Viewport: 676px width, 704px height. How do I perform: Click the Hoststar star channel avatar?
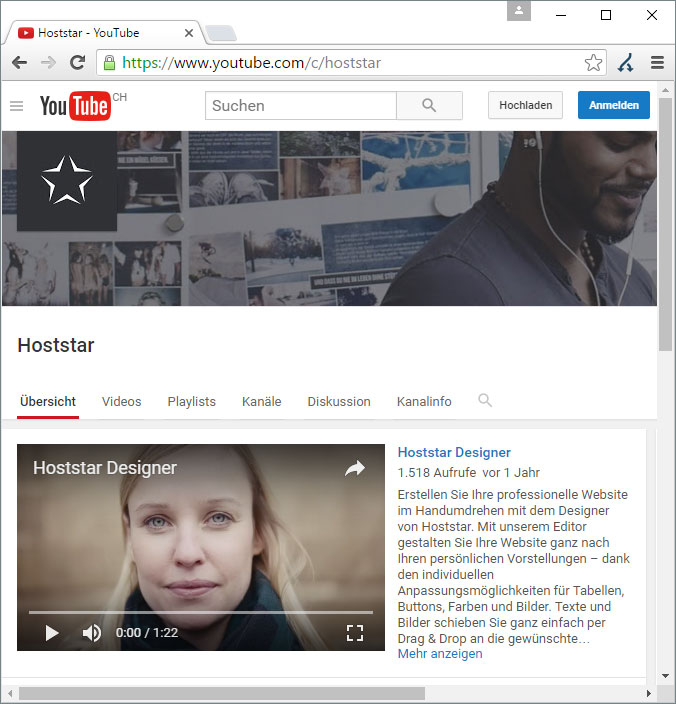tap(67, 181)
